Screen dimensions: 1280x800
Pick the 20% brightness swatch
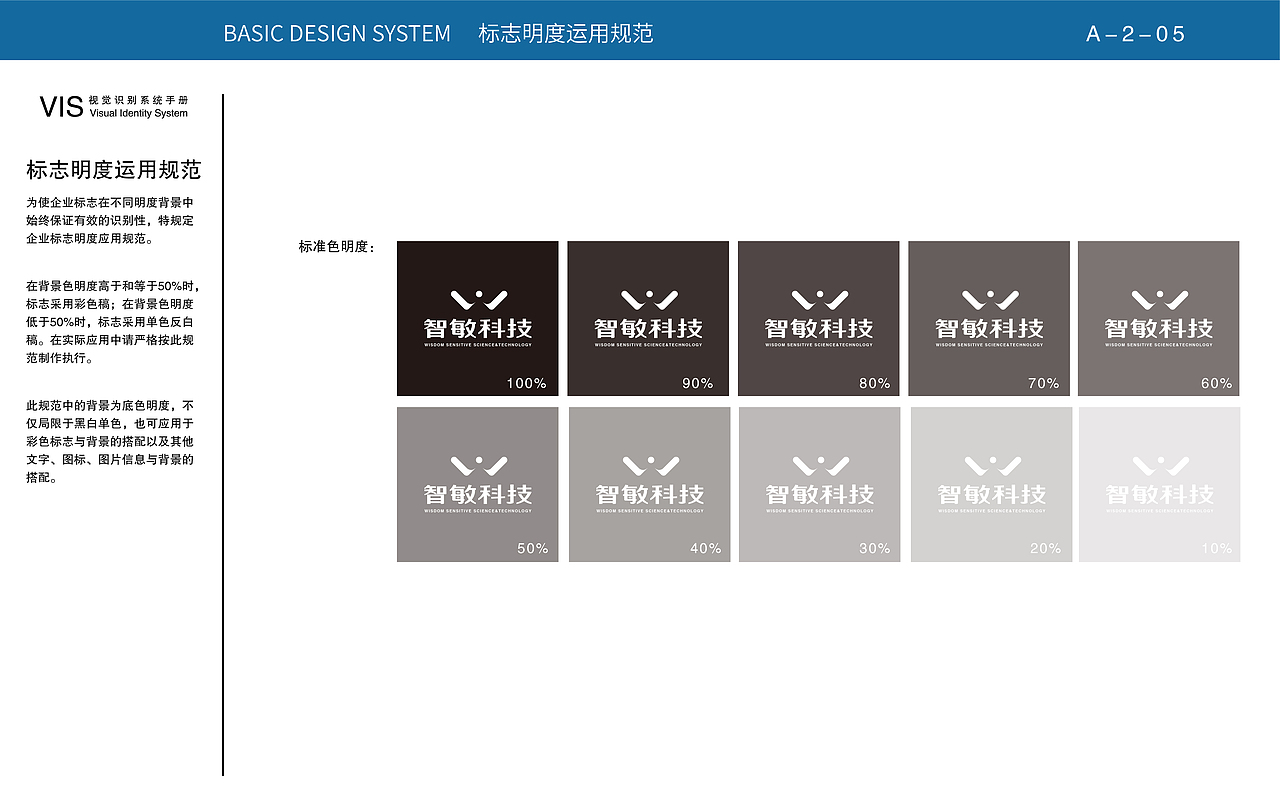click(992, 484)
